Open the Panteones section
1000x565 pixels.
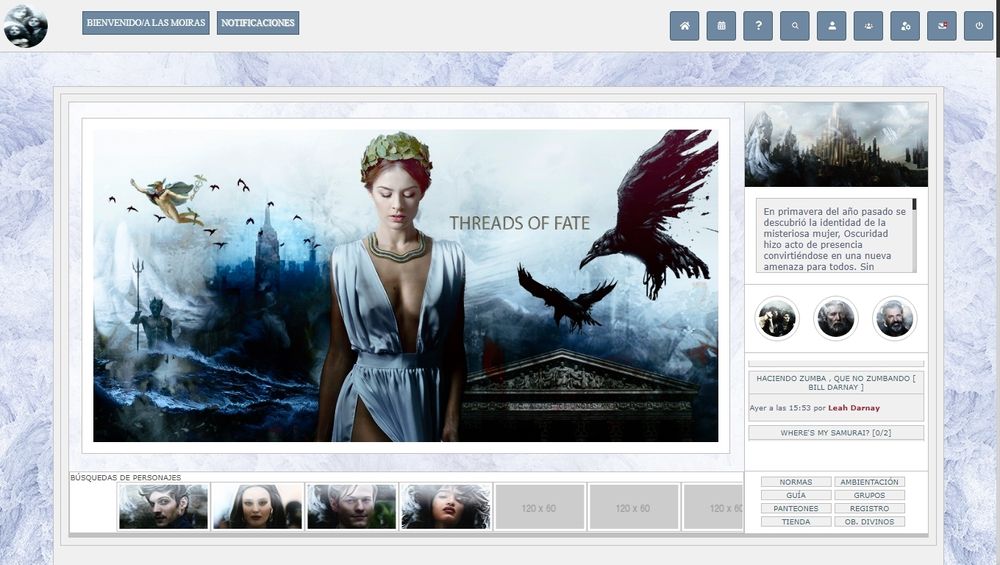pyautogui.click(x=796, y=508)
